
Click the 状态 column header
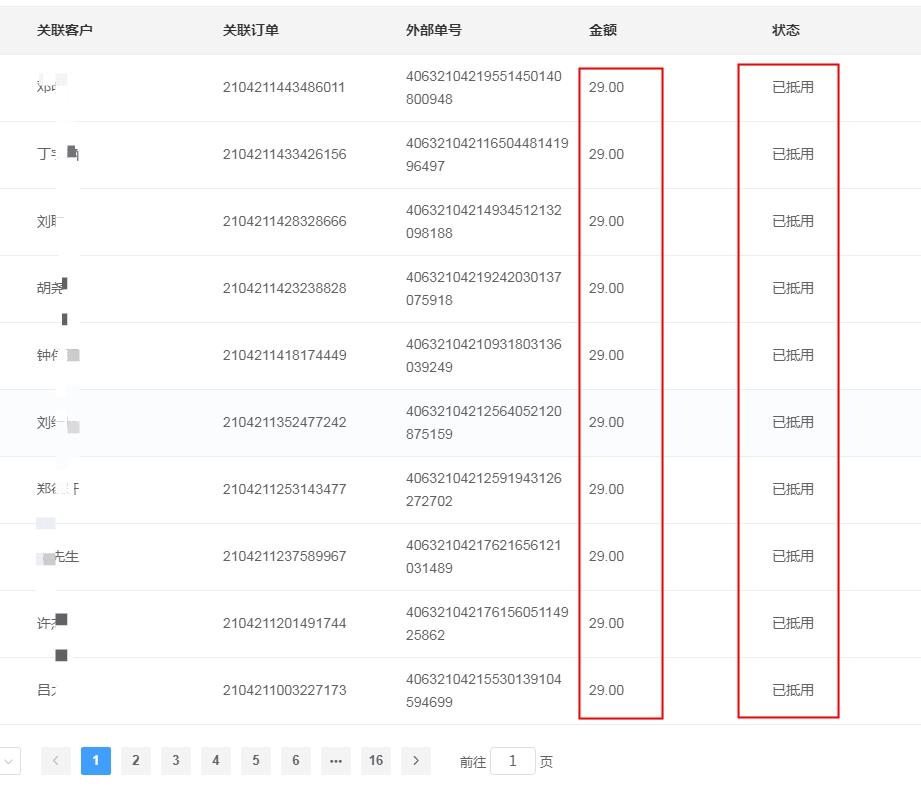pyautogui.click(x=786, y=30)
